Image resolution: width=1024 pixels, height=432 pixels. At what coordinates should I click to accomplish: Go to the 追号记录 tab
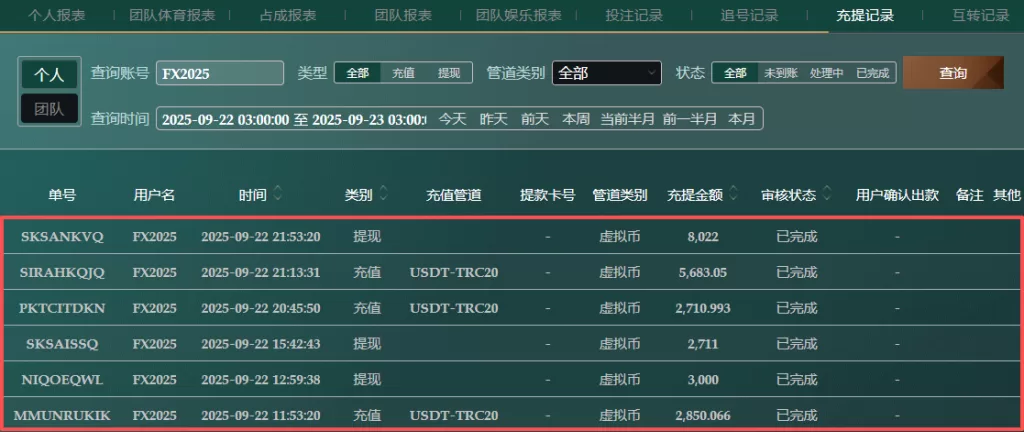click(x=749, y=16)
